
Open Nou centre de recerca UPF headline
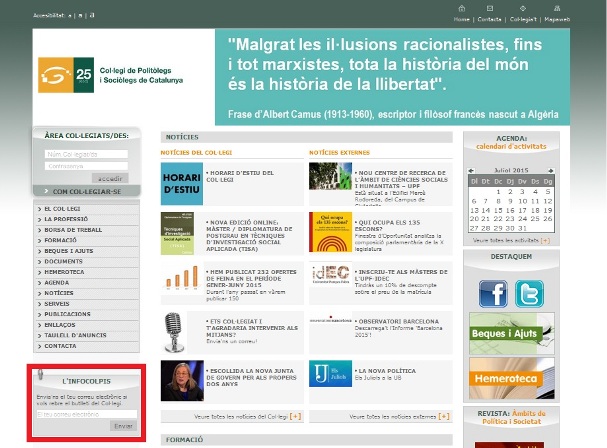pyautogui.click(x=401, y=179)
